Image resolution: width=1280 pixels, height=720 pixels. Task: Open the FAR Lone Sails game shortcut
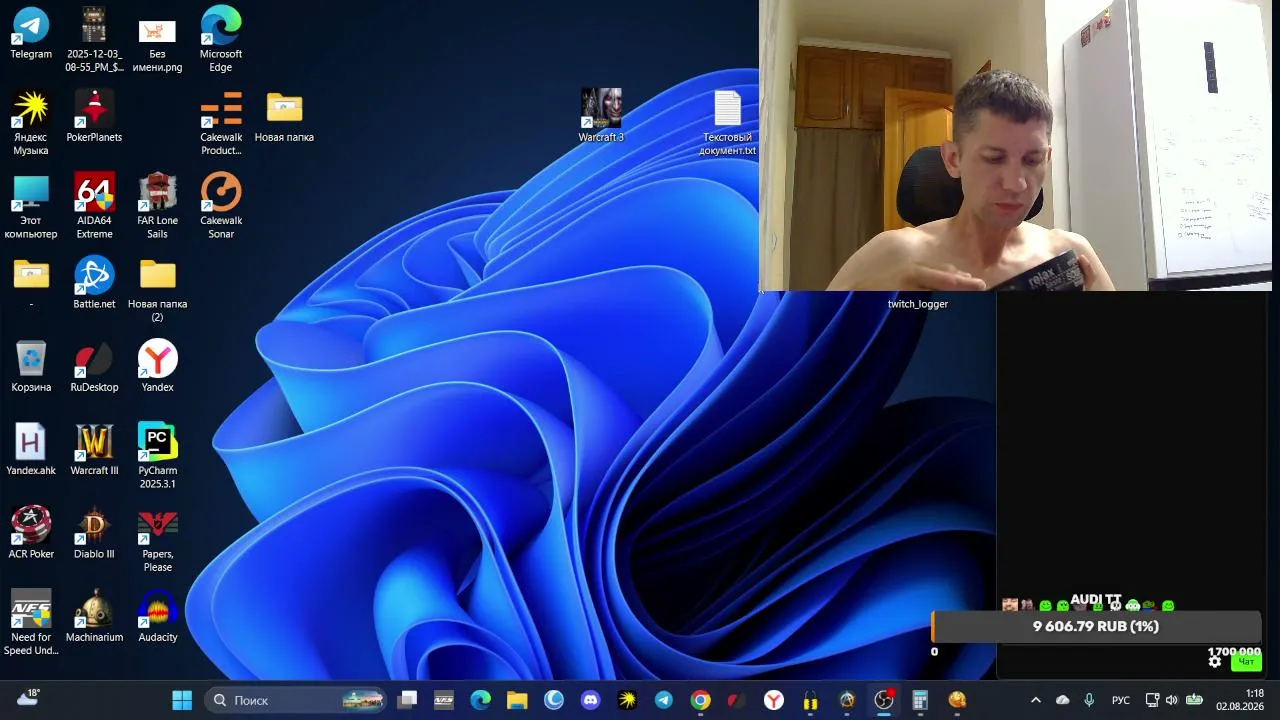click(157, 206)
